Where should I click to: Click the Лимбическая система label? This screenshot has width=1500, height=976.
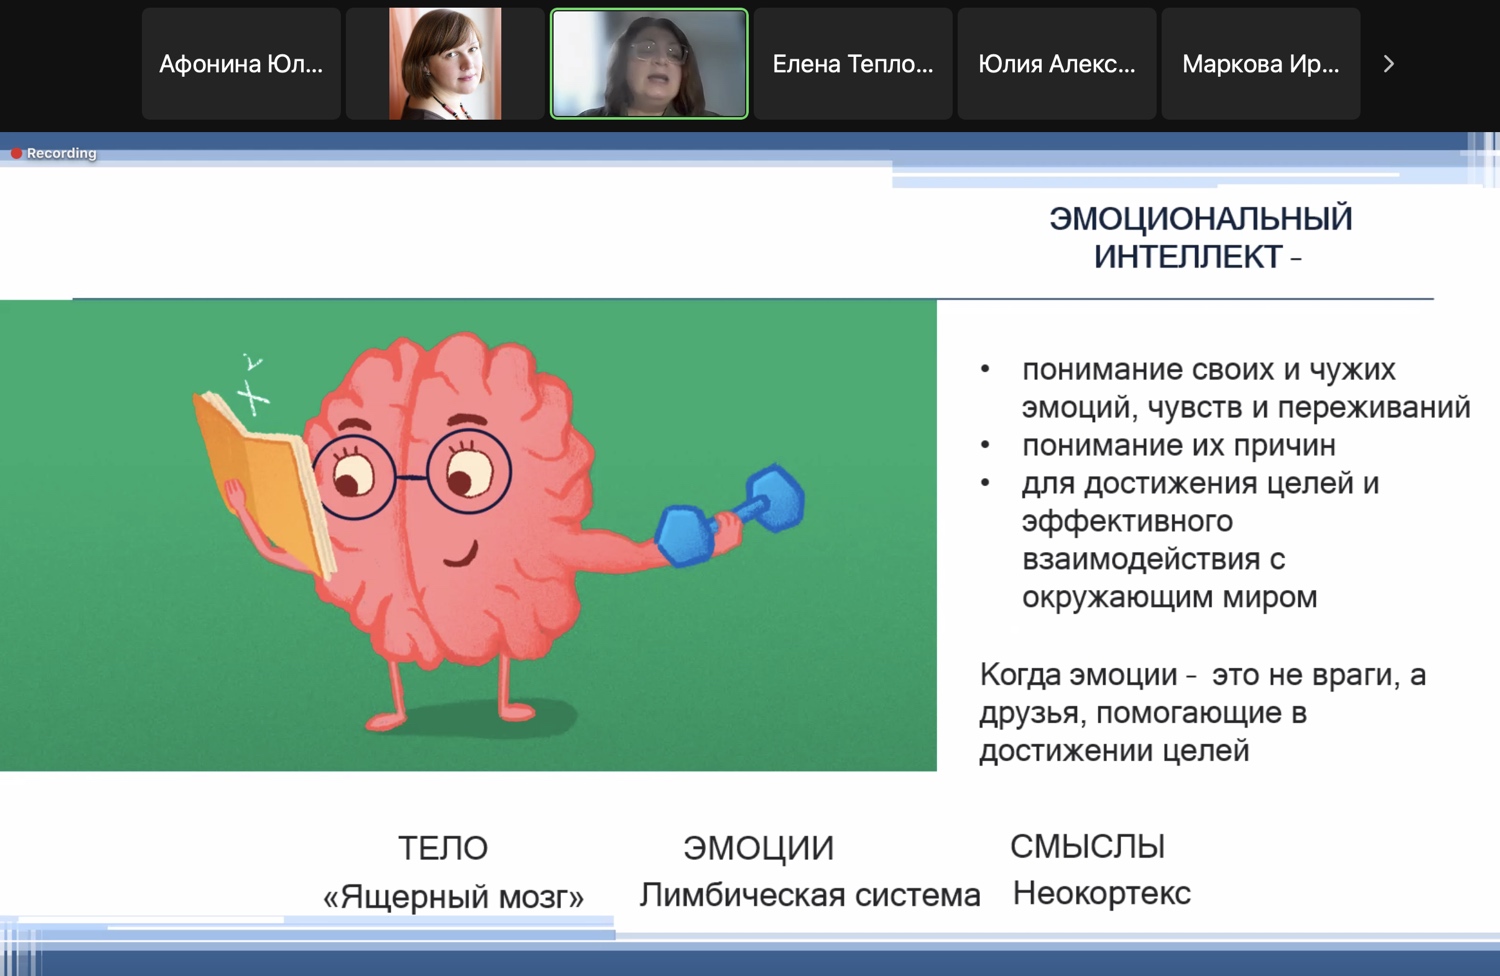(x=810, y=895)
